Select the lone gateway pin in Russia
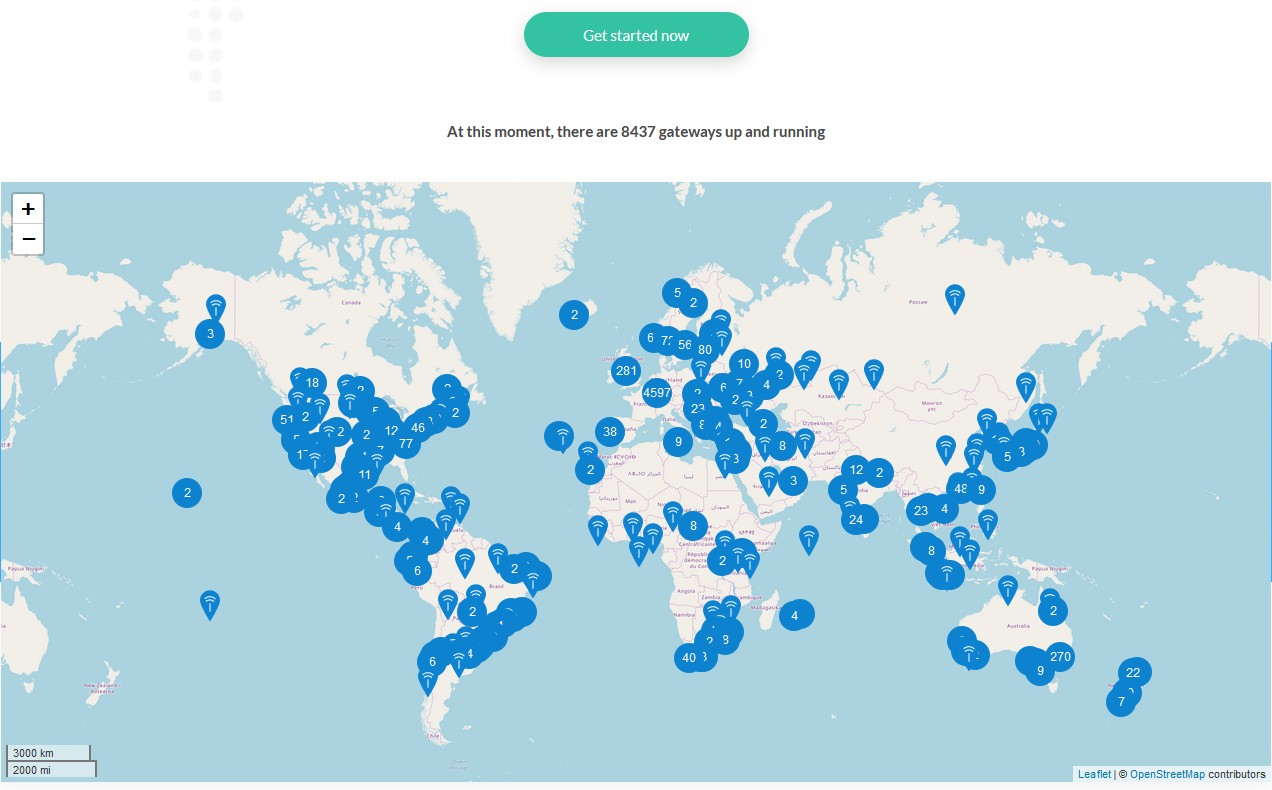The height and width of the screenshot is (790, 1272). point(955,298)
